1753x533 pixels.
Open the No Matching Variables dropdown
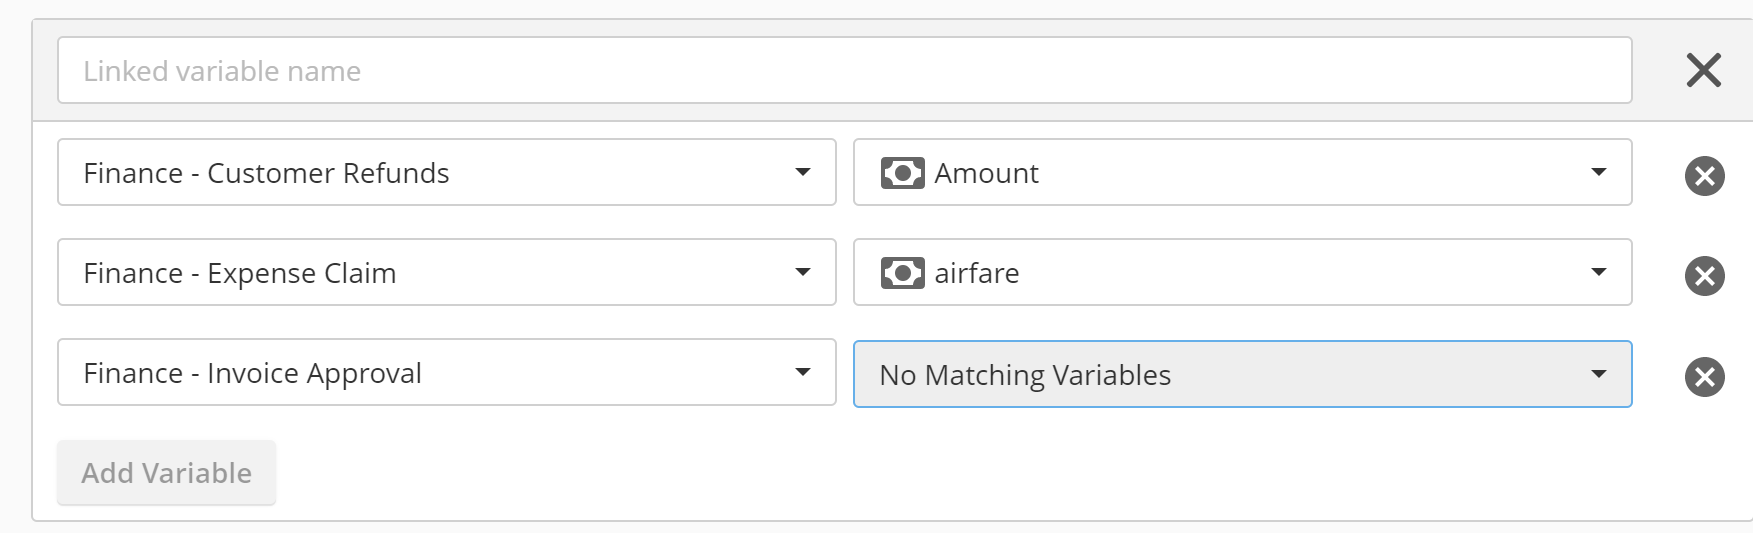[1243, 374]
